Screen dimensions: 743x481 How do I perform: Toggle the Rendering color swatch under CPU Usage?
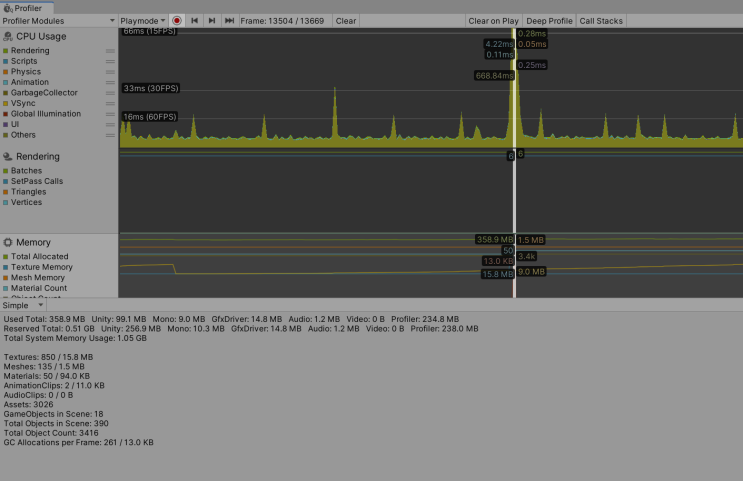click(6, 51)
